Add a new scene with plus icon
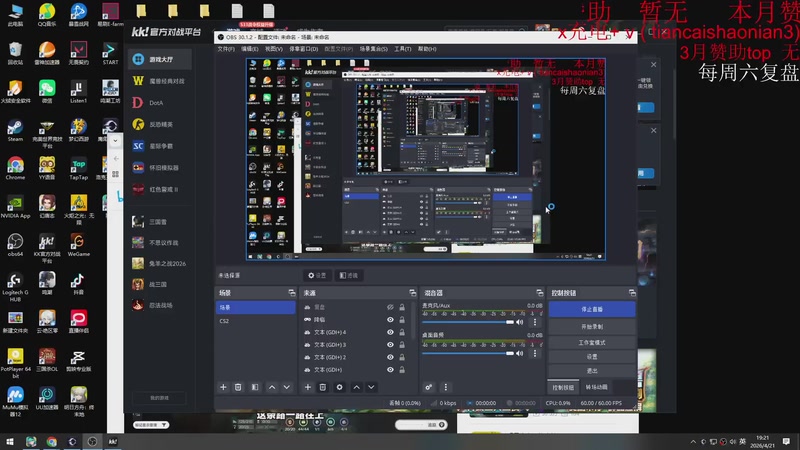The image size is (800, 450). click(223, 387)
